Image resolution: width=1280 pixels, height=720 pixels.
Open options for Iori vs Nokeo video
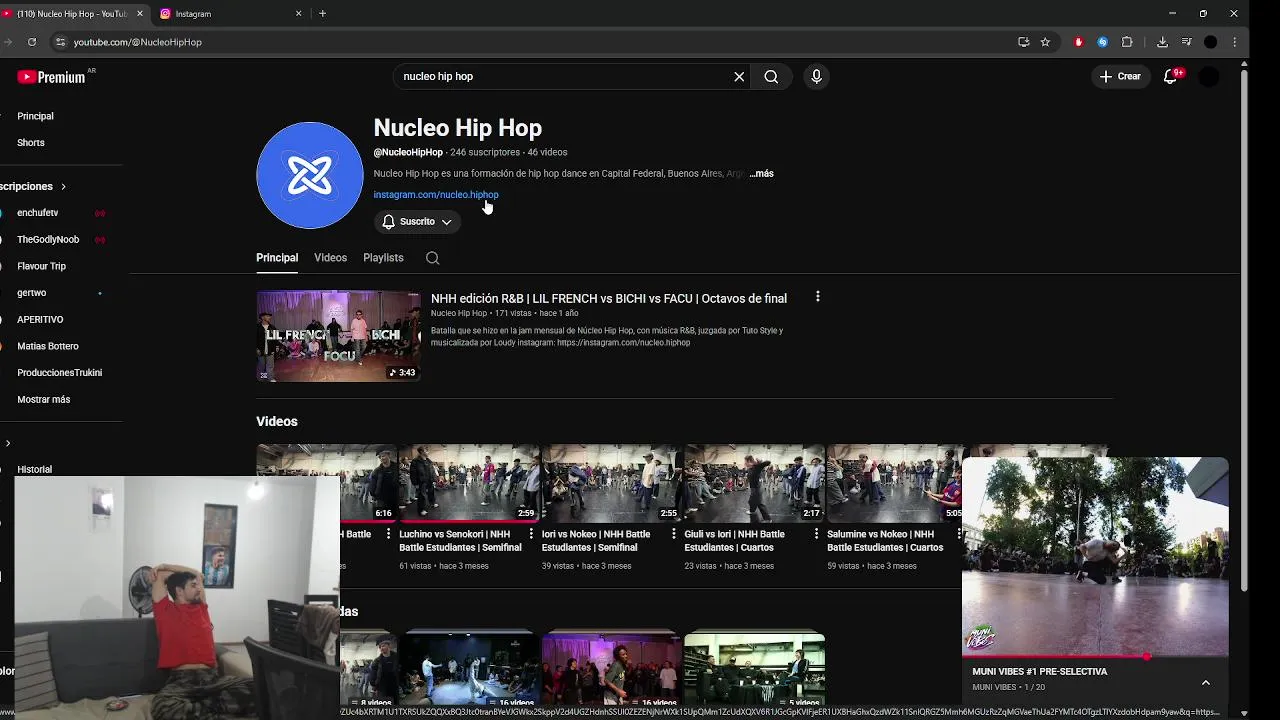coord(673,534)
